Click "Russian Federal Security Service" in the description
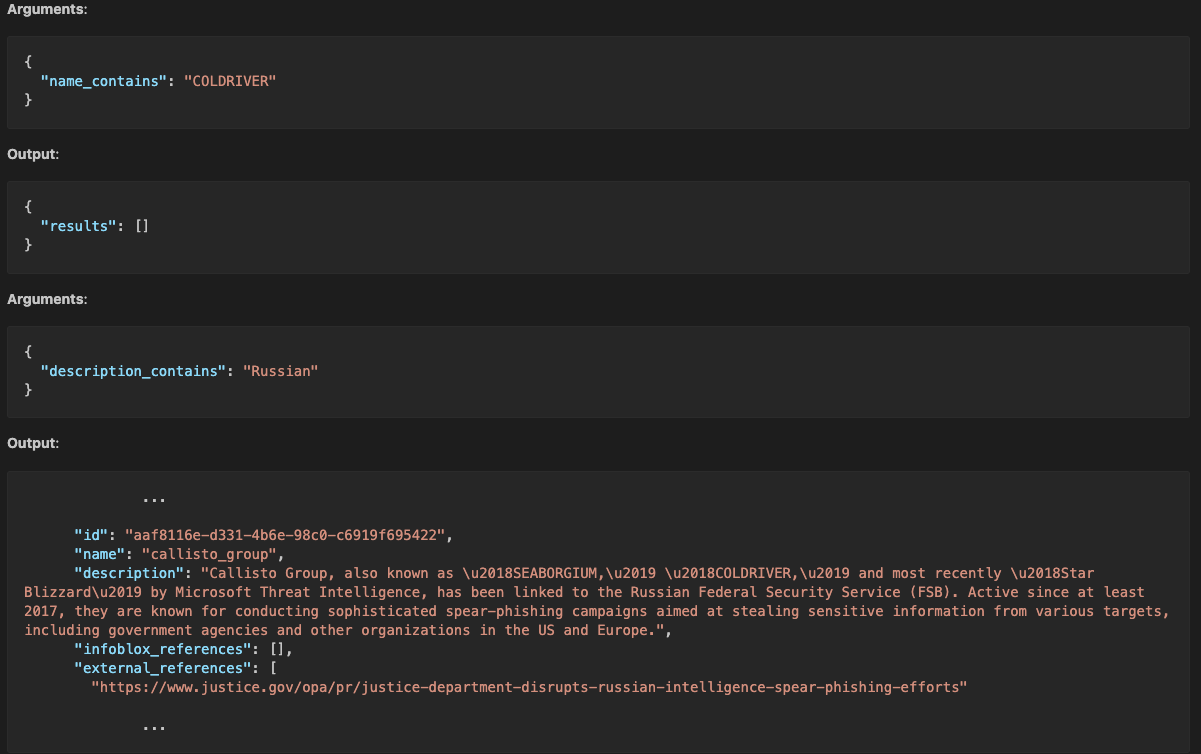Viewport: 1201px width, 754px height. click(x=772, y=592)
